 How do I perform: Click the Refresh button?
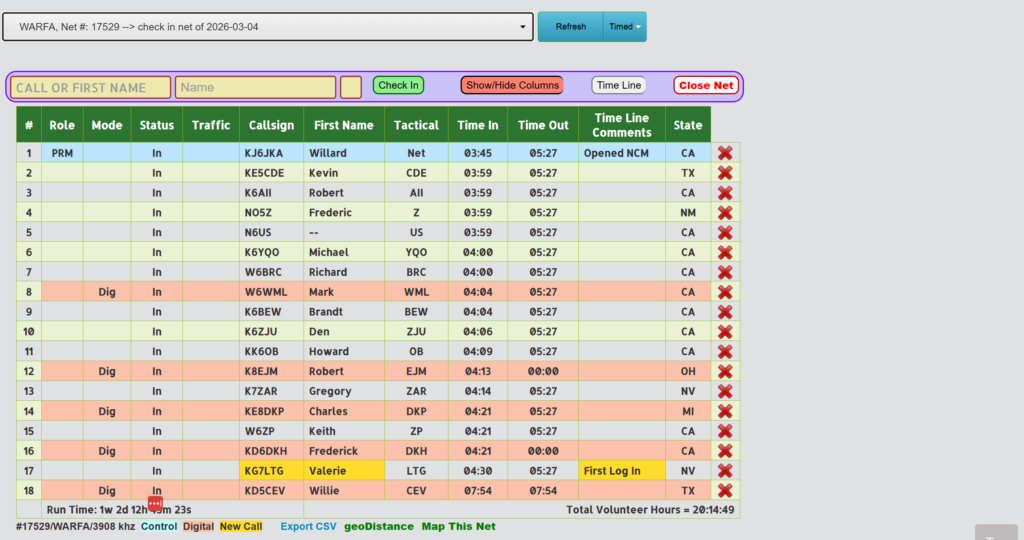point(571,27)
